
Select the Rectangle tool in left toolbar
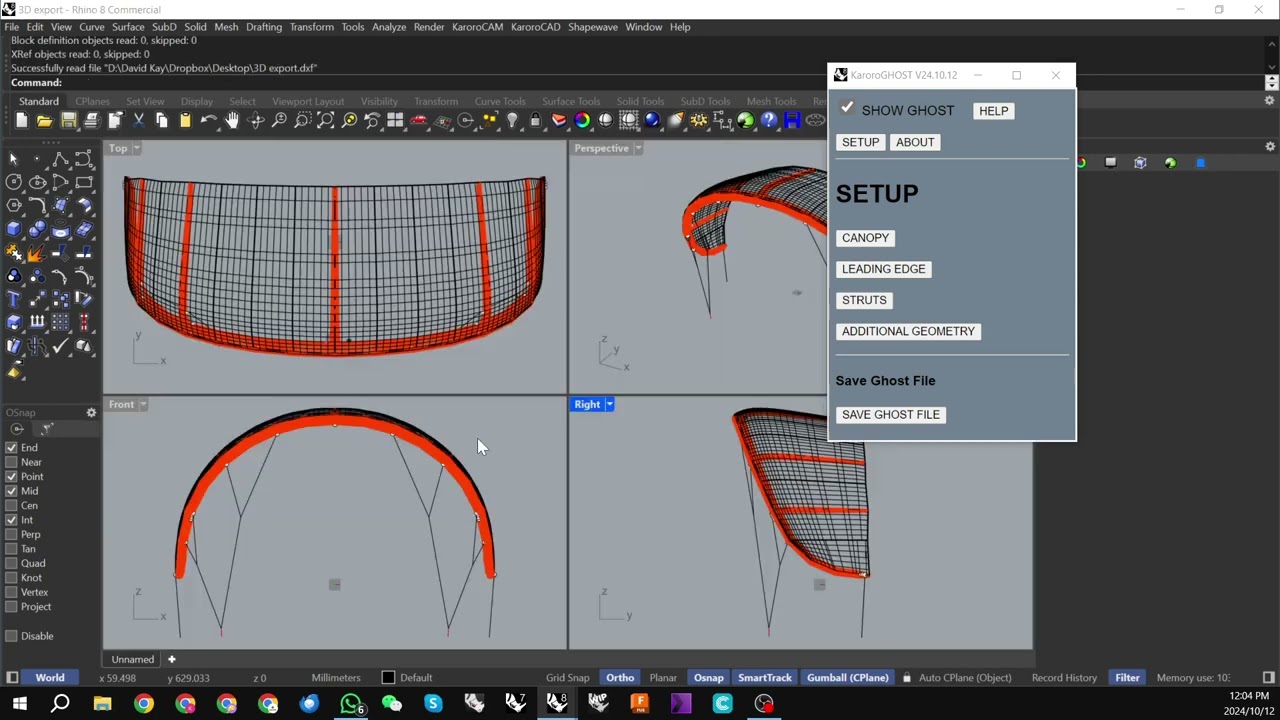[x=84, y=182]
